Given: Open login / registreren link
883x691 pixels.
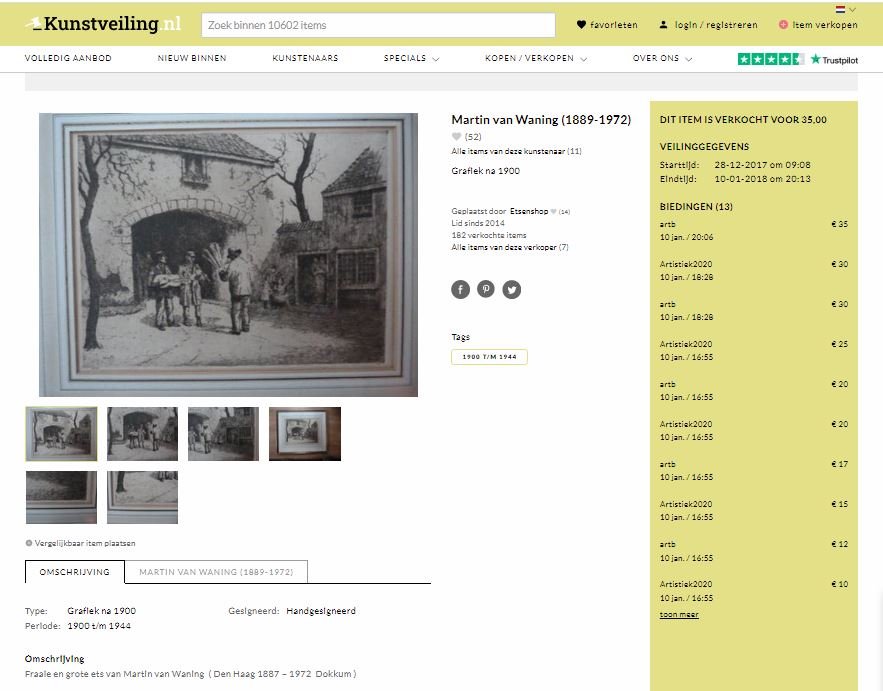Looking at the screenshot, I should (716, 25).
